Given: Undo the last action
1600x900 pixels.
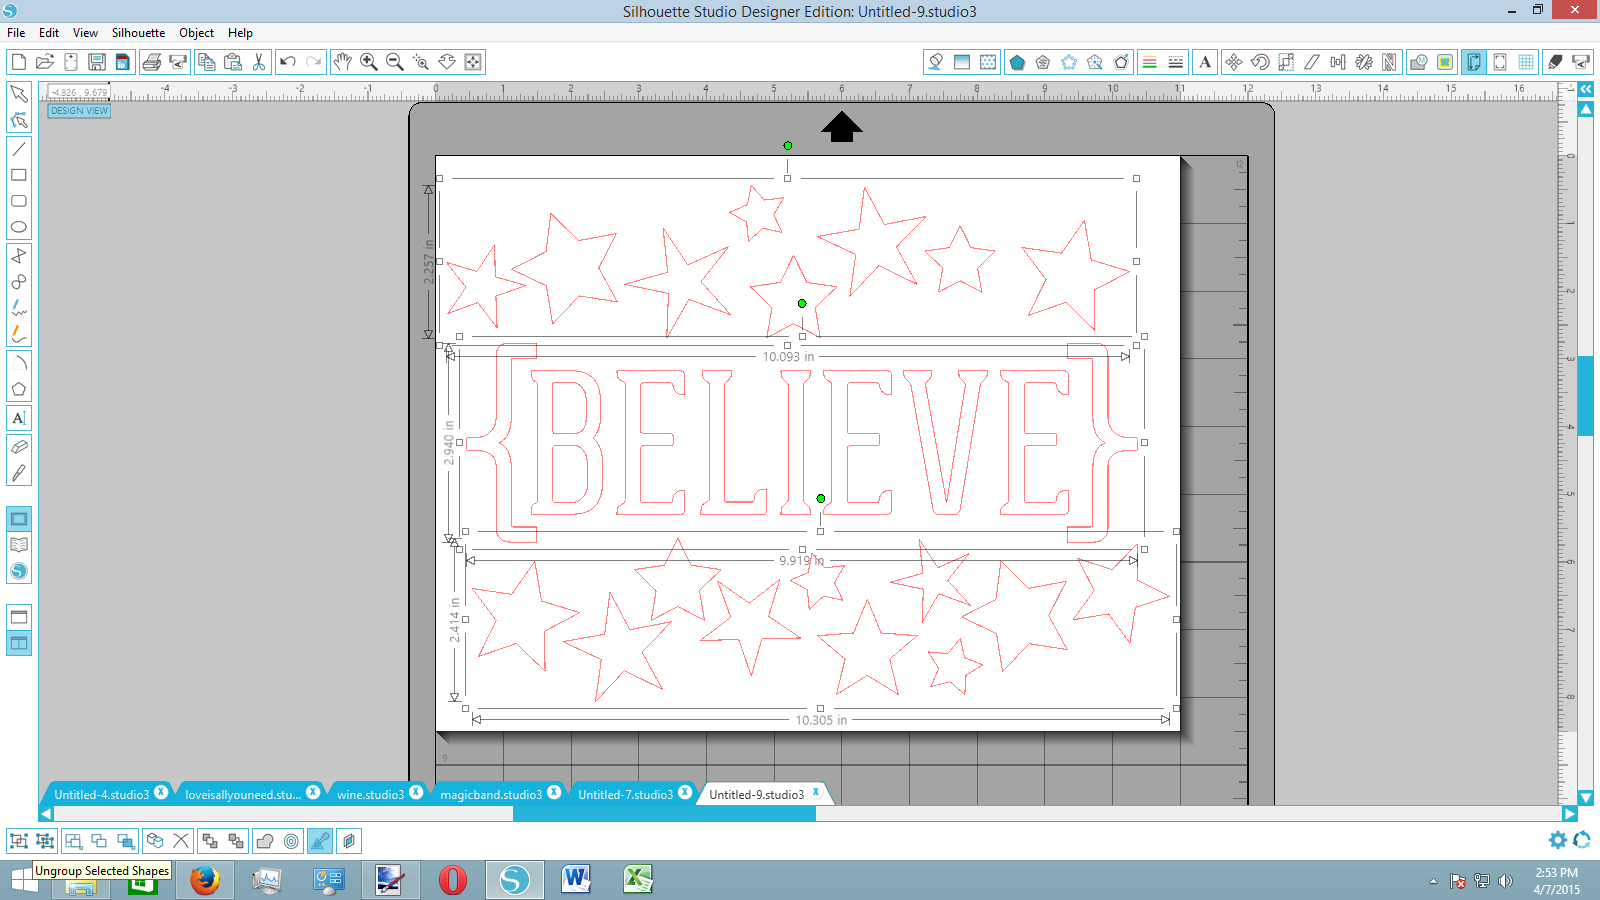Looking at the screenshot, I should (288, 62).
